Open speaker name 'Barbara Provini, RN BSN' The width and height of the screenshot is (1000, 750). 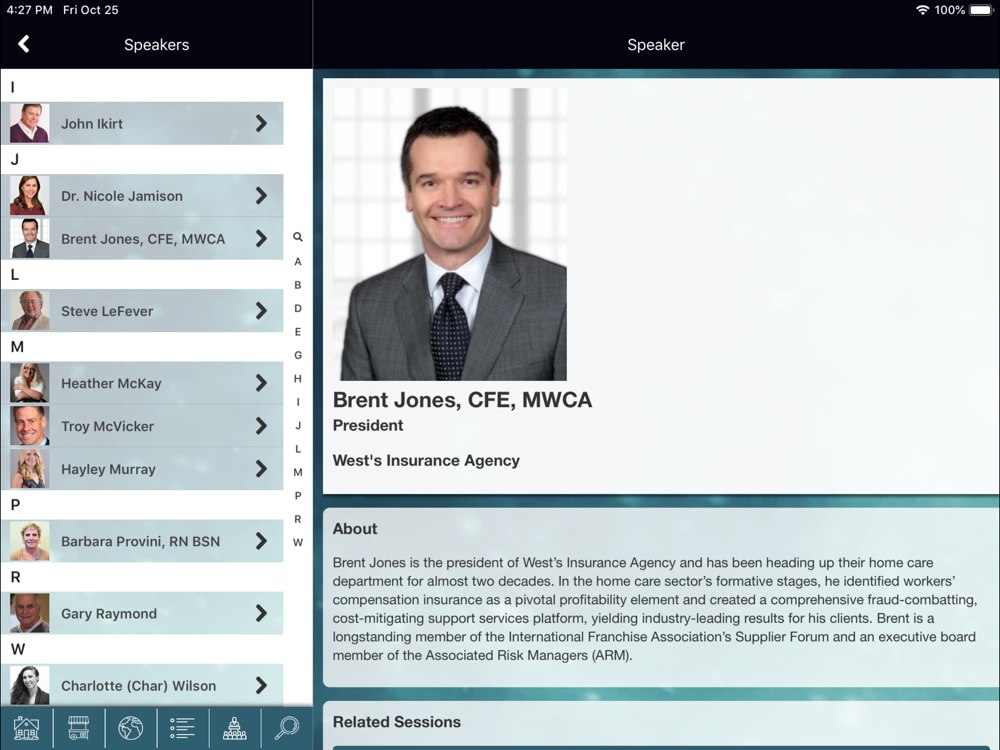coord(140,541)
